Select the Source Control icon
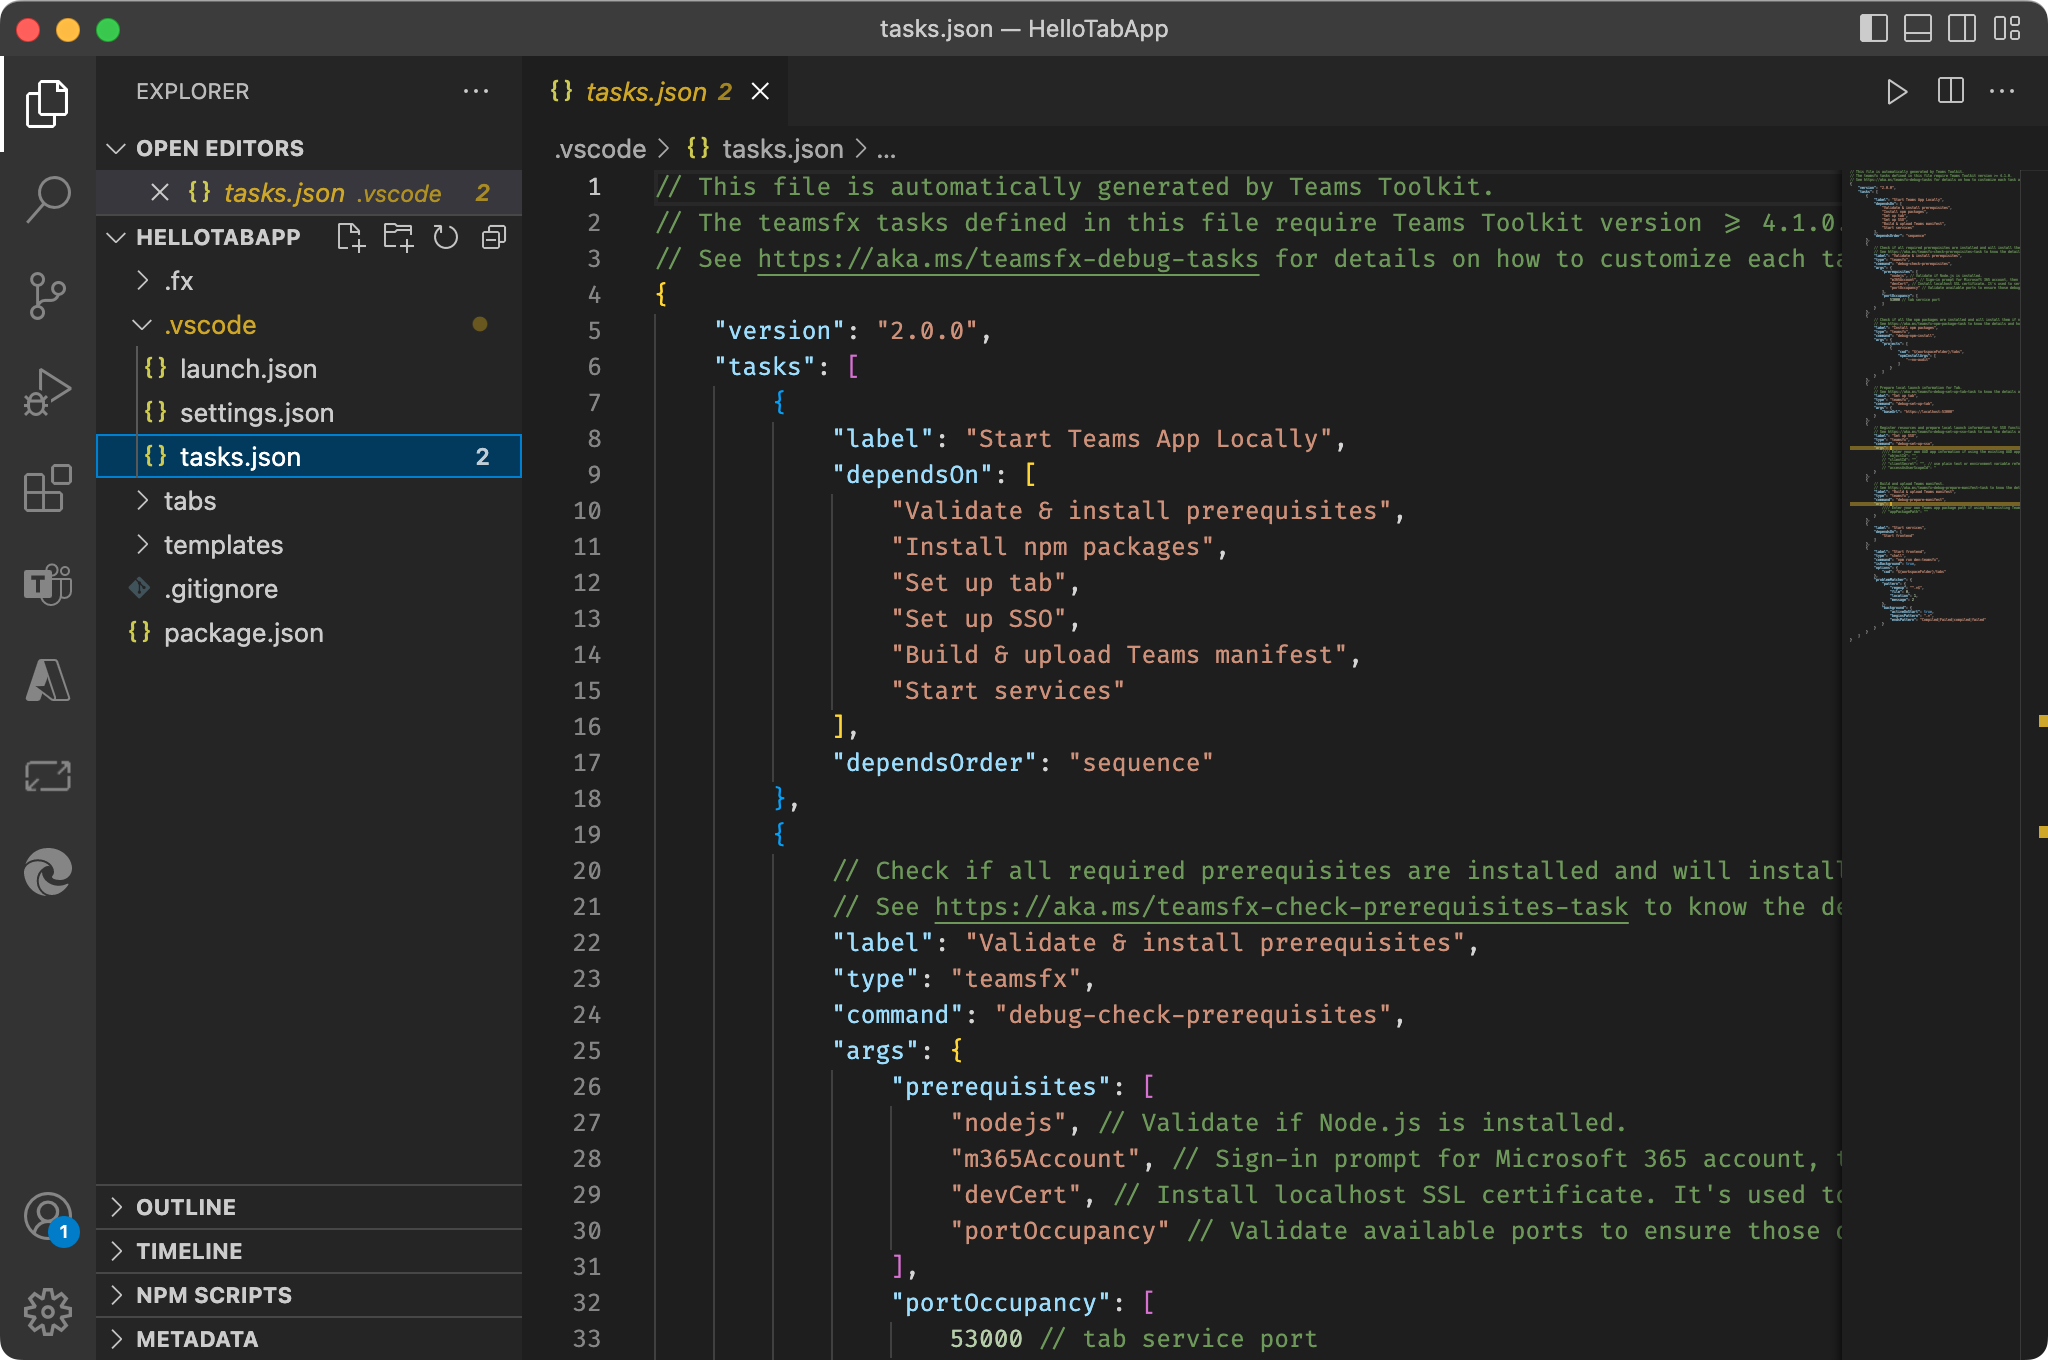 click(x=47, y=295)
